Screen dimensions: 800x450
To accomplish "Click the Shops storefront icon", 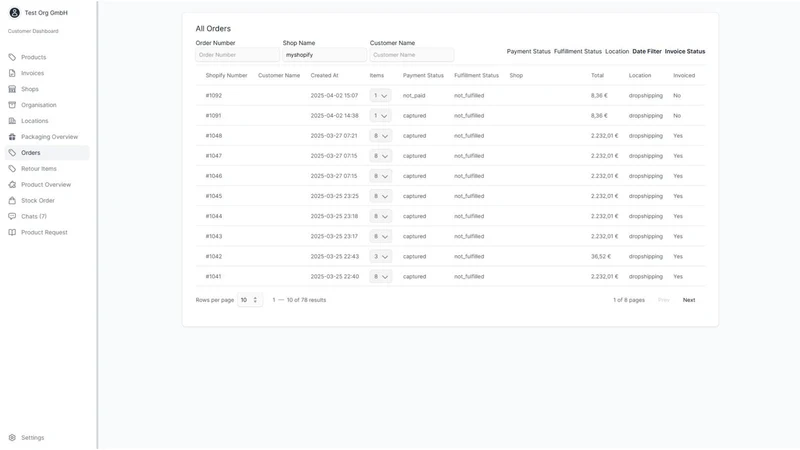I will [12, 89].
